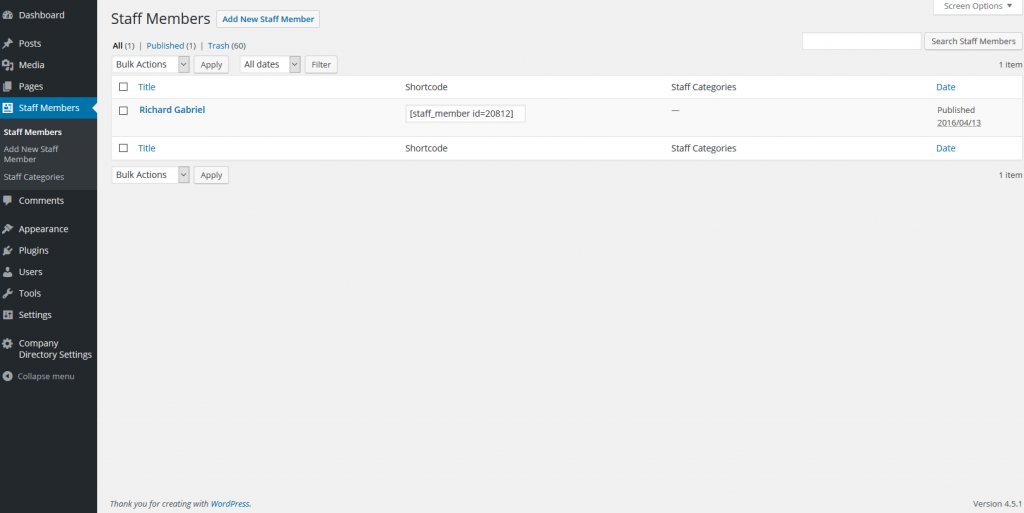Click the Collapse menu arrow icon
This screenshot has width=1024, height=513.
click(8, 376)
